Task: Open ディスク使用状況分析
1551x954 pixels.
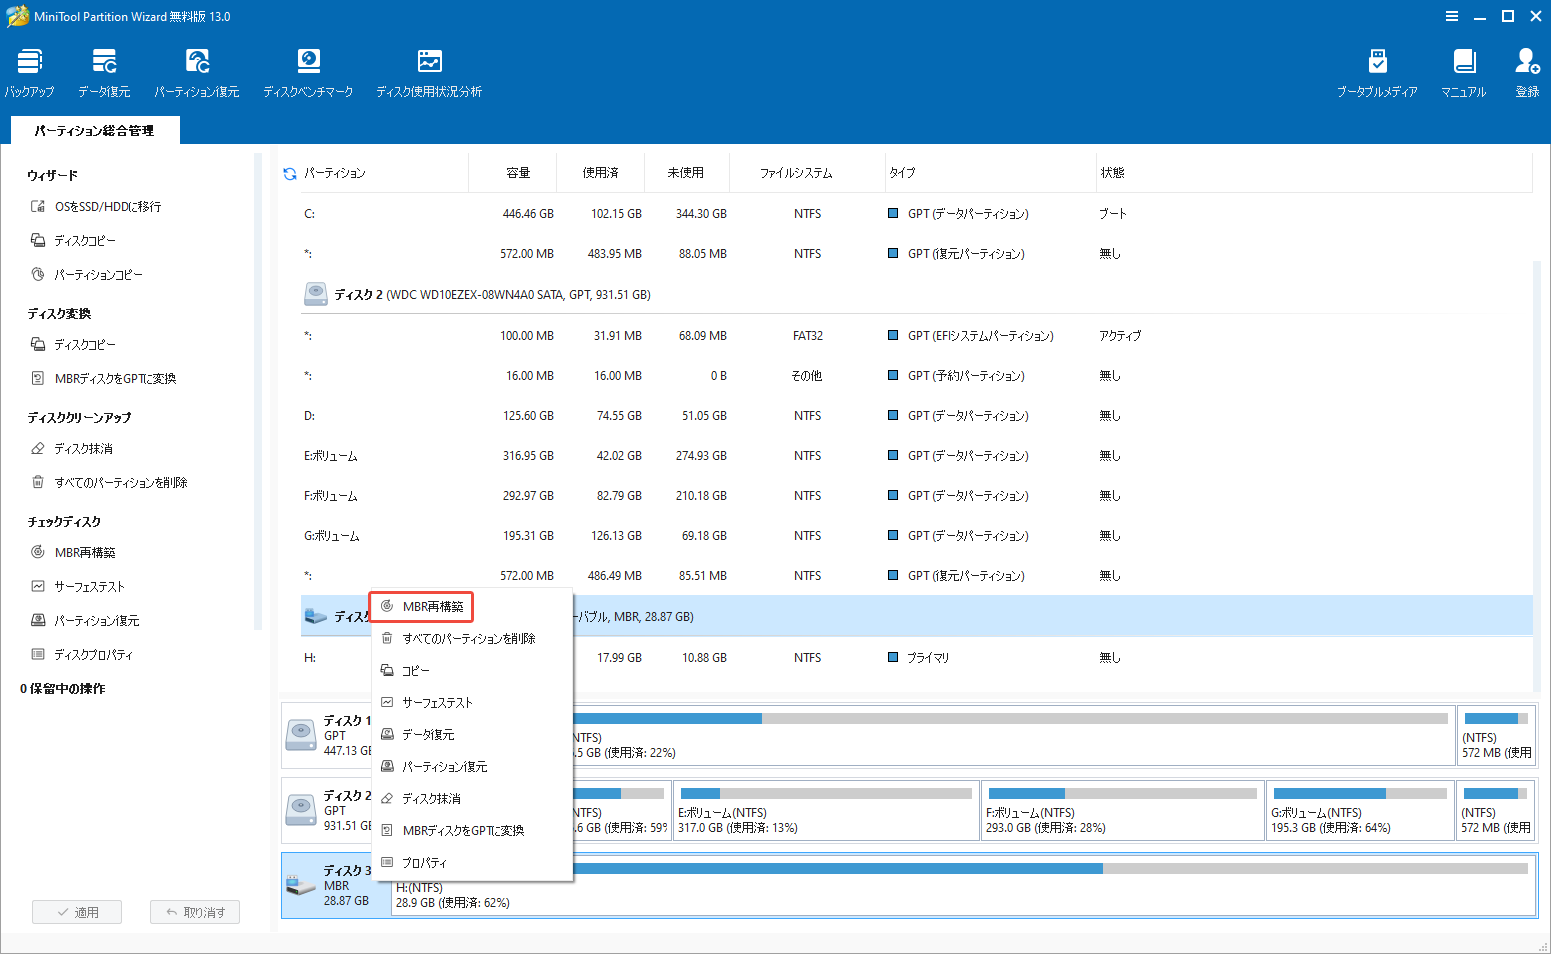Action: tap(429, 70)
